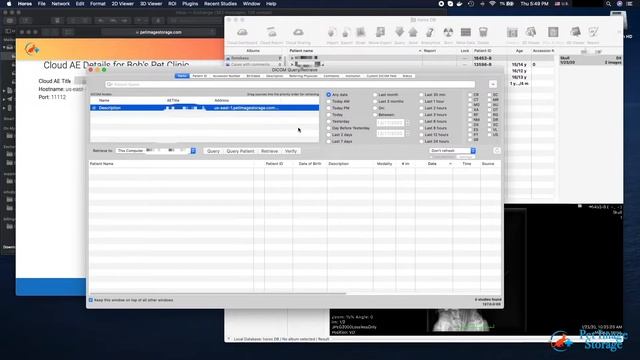Image resolution: width=640 pixels, height=360 pixels.
Task: Click the Report icon in Horos DB toolbar
Action: 593,33
